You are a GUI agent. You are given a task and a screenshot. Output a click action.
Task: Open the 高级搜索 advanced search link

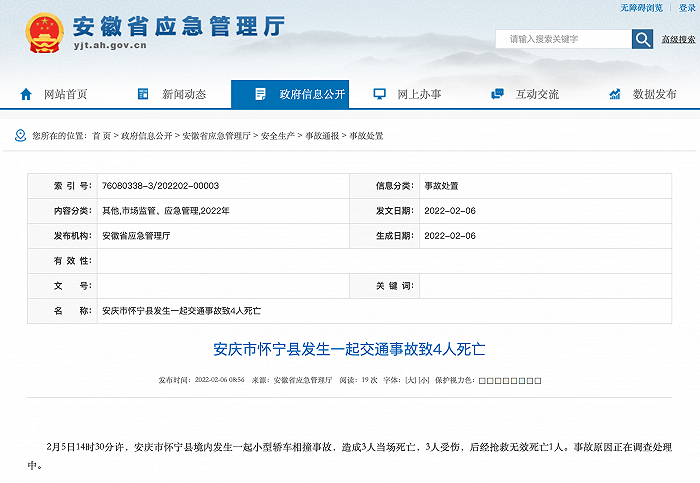pos(678,40)
